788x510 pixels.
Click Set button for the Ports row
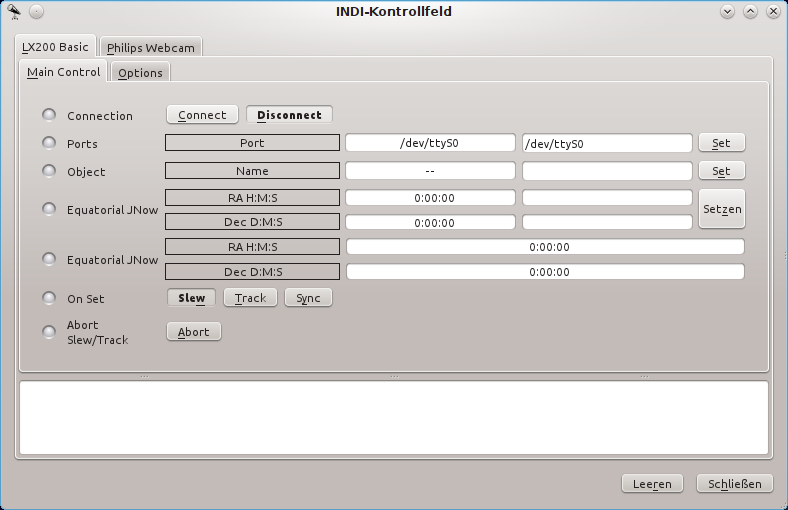click(721, 143)
